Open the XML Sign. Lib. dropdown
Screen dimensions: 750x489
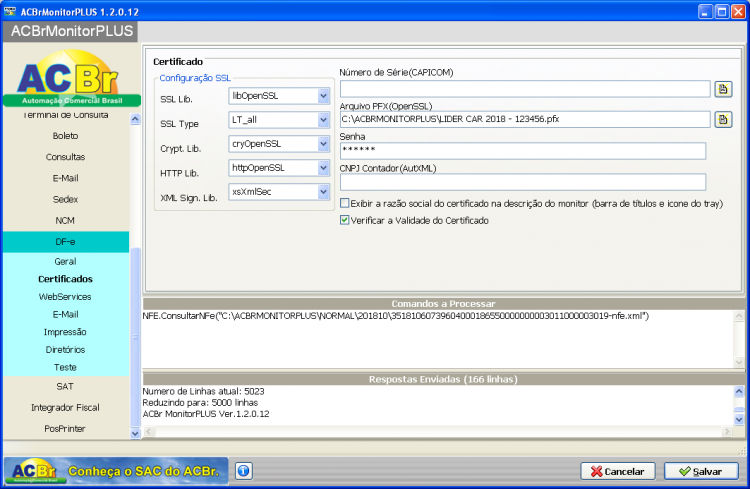[323, 191]
